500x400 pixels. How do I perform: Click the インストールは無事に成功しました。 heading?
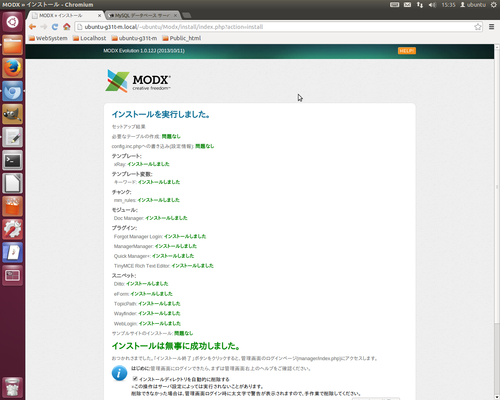[176, 346]
